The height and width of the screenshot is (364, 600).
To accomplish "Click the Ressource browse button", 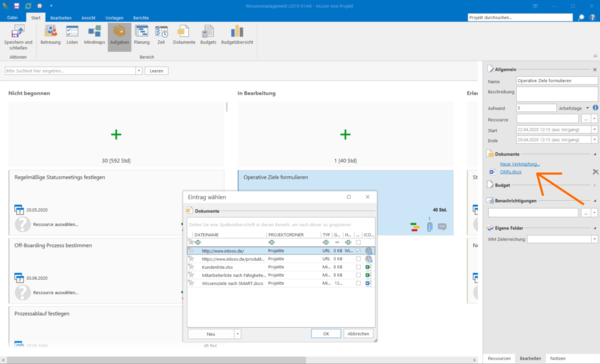I will [x=585, y=119].
